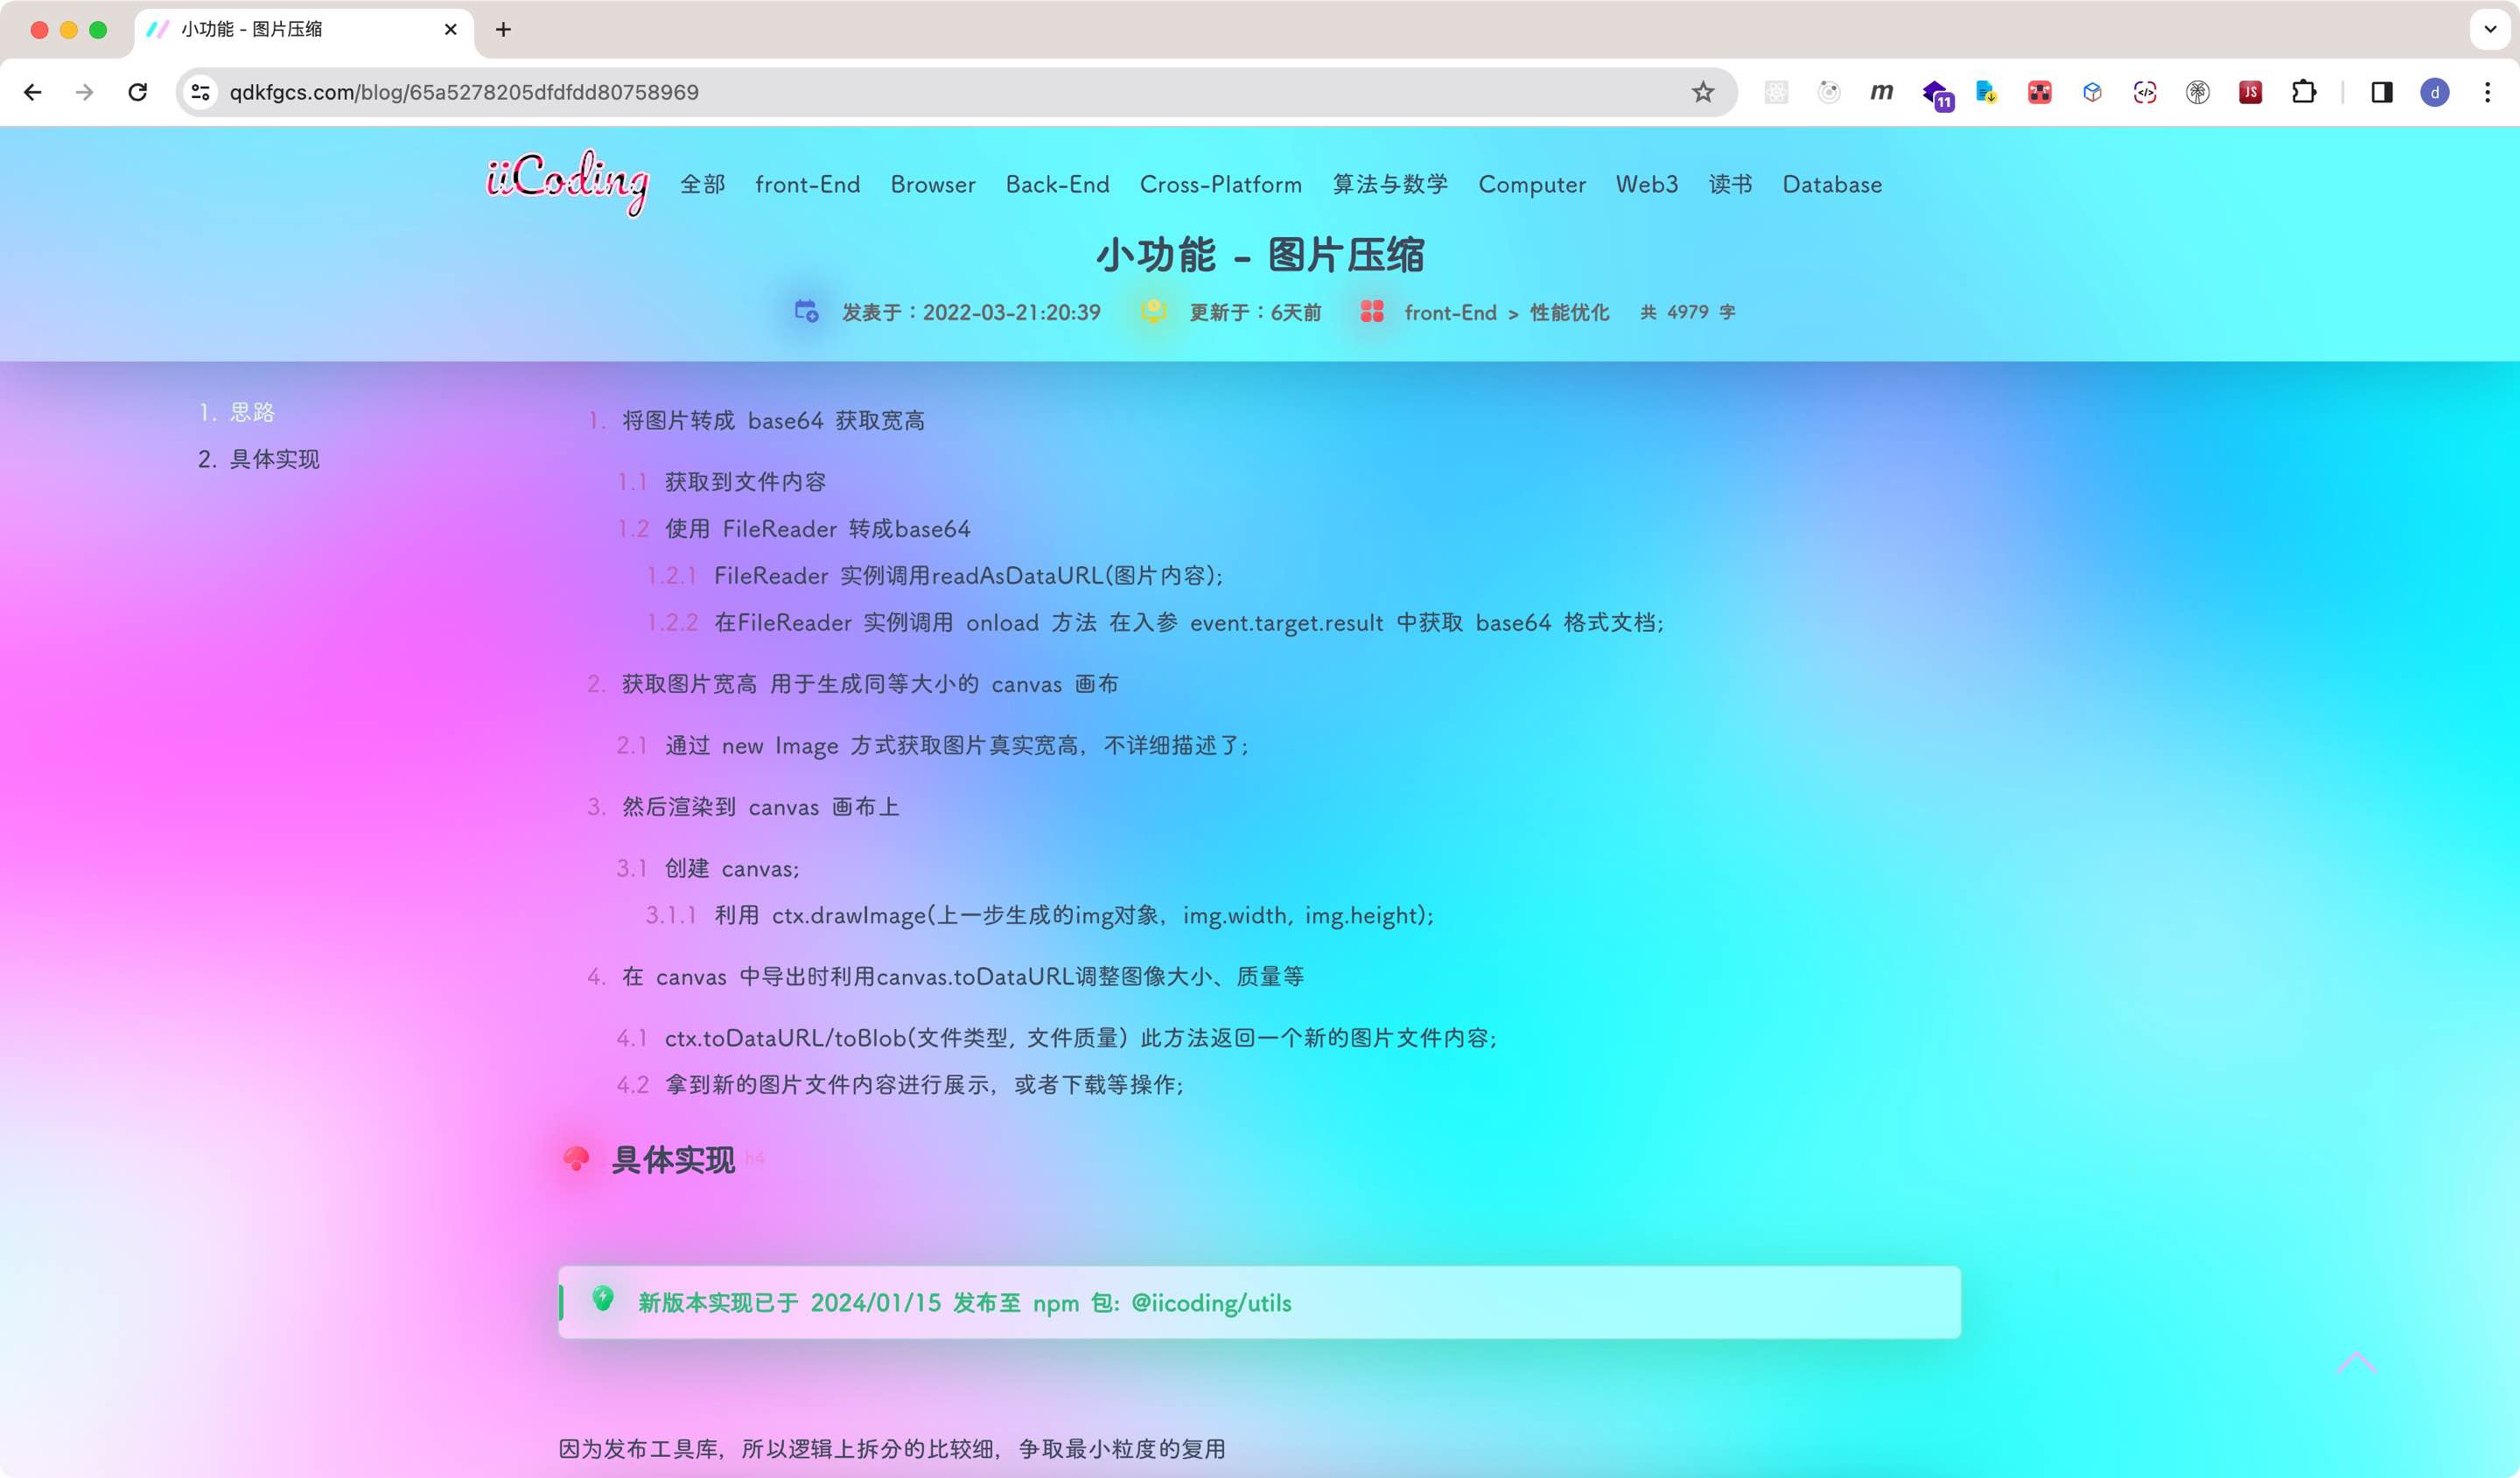2520x1478 pixels.
Task: Click the publish date calendar icon
Action: click(807, 311)
